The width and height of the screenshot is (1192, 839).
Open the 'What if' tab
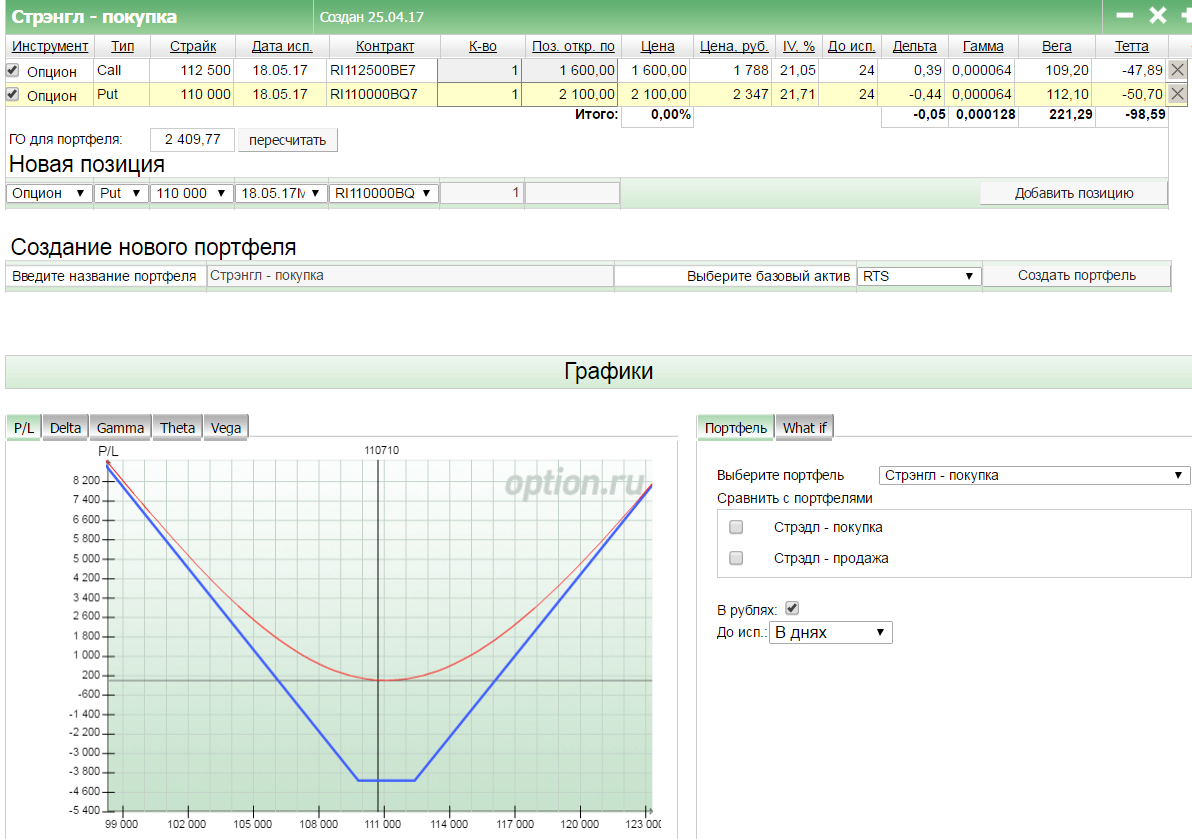pyautogui.click(x=804, y=428)
